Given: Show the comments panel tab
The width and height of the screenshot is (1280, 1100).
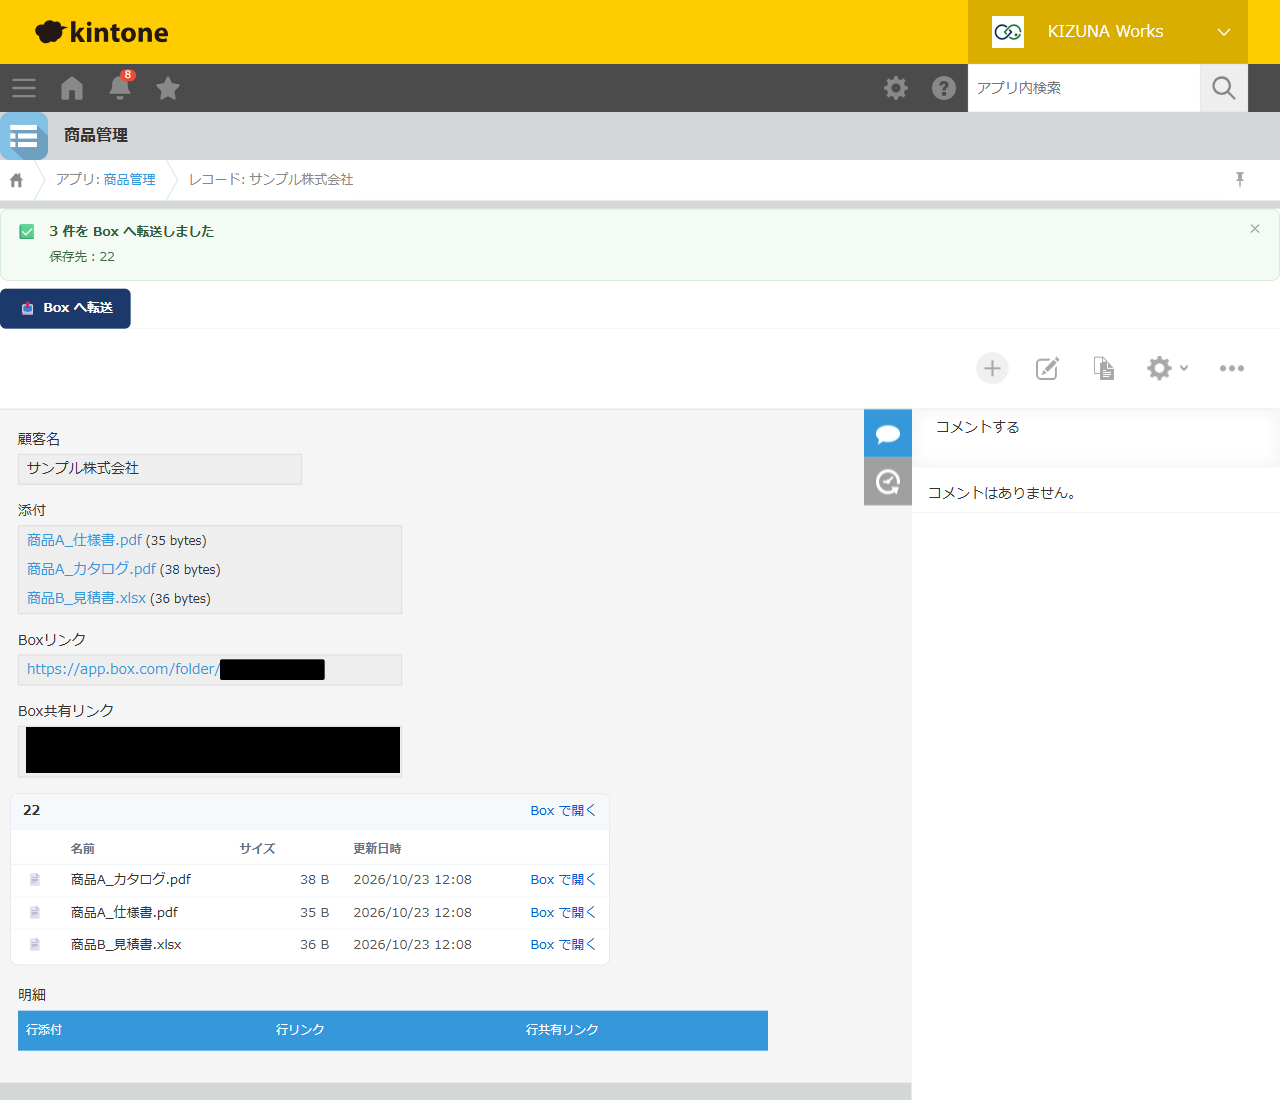Looking at the screenshot, I should [888, 434].
